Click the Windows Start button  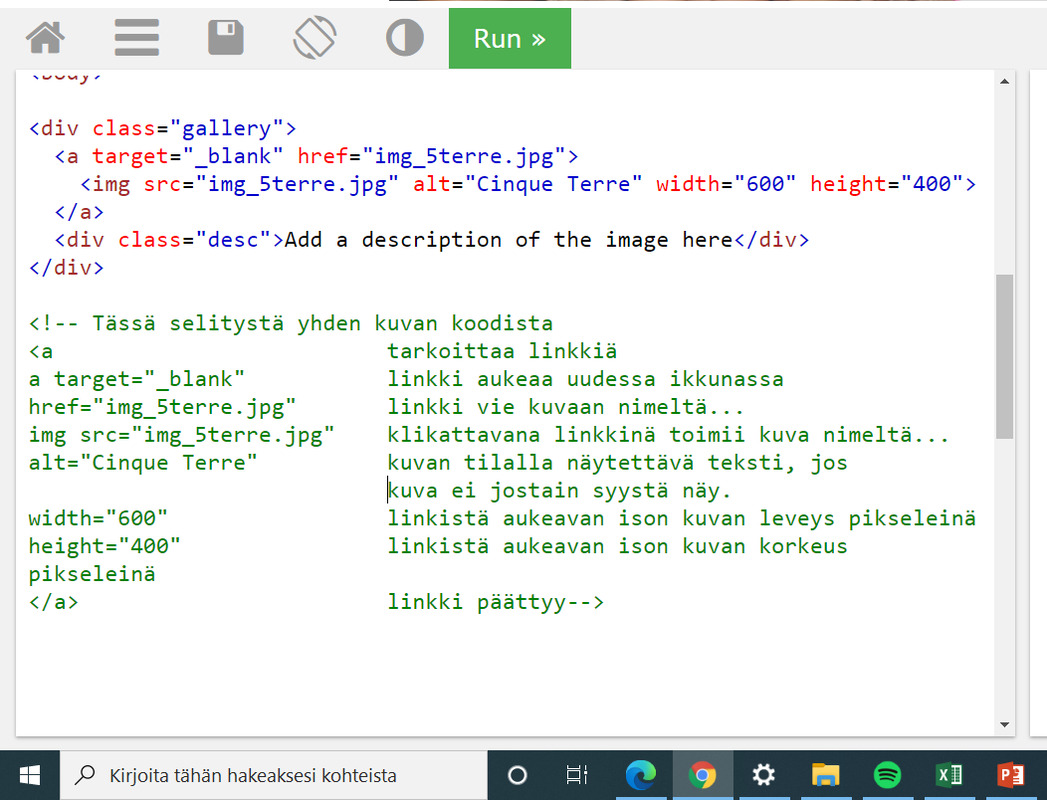tap(29, 775)
